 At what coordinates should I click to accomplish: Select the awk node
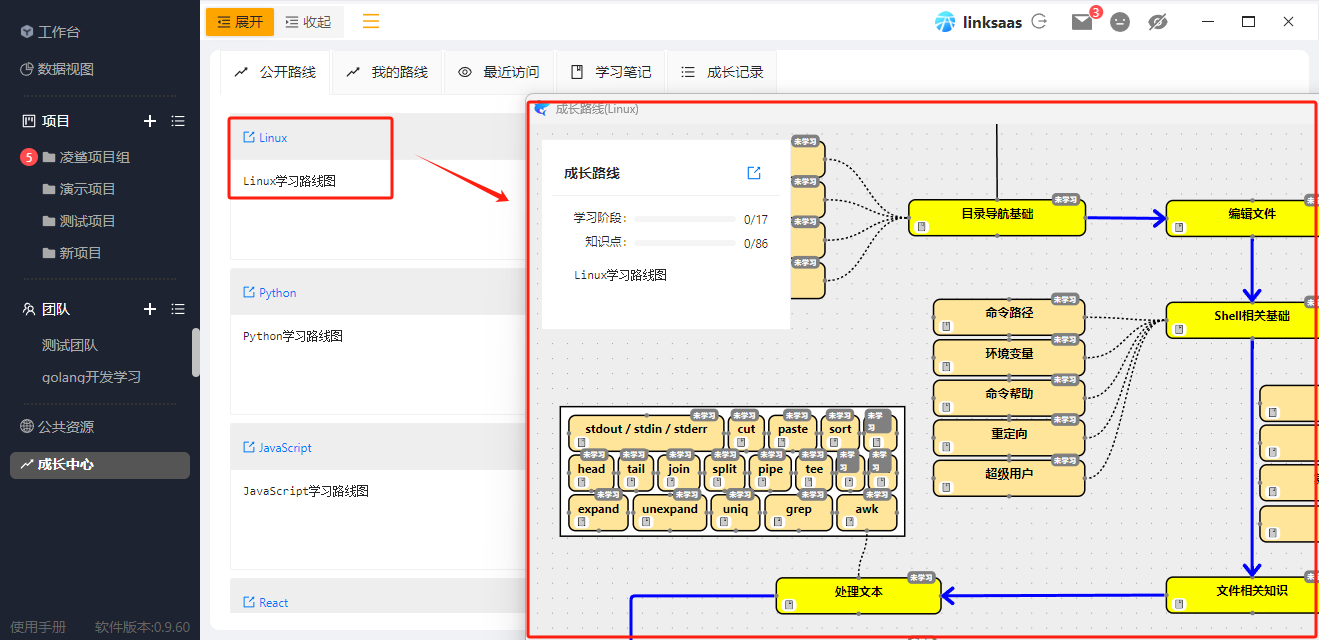tap(867, 513)
